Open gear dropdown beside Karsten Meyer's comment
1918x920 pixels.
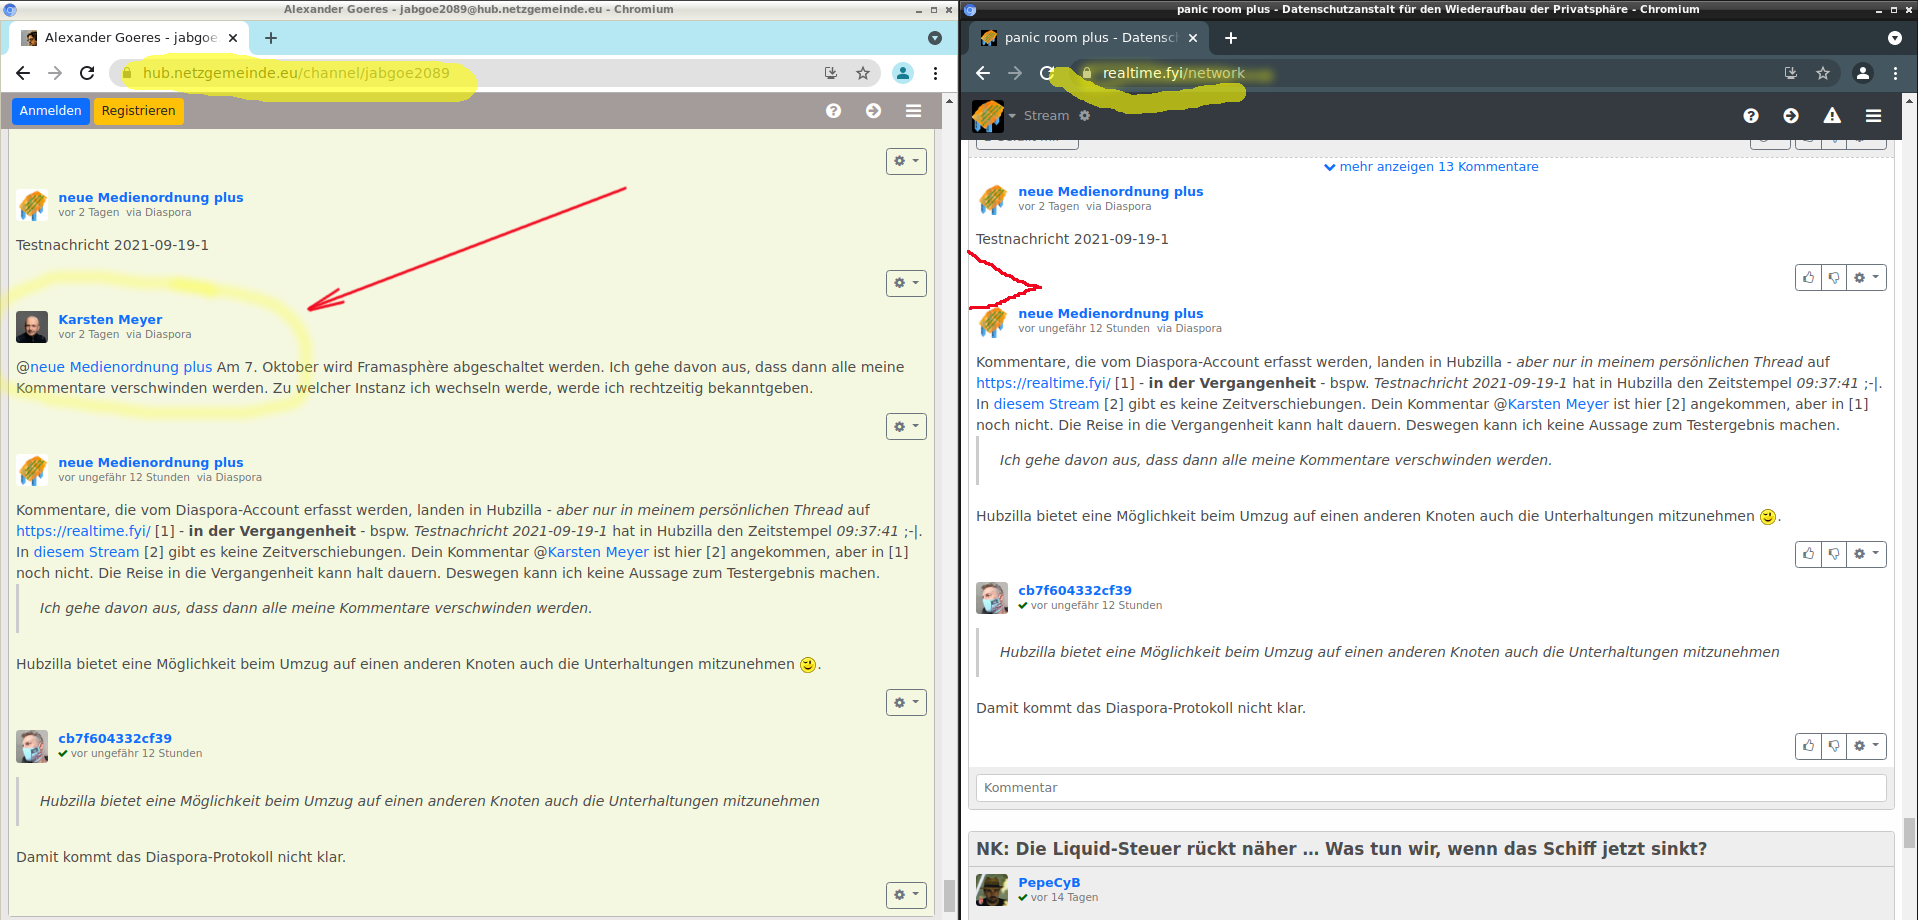pyautogui.click(x=906, y=427)
